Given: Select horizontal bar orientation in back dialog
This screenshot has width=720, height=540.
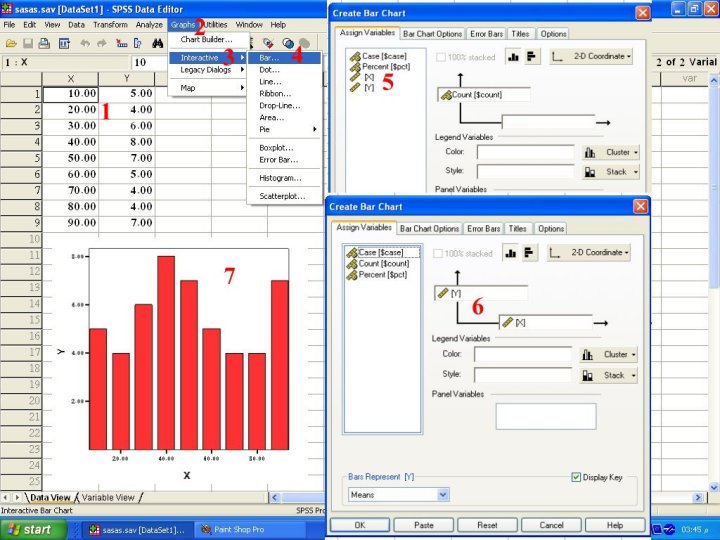Looking at the screenshot, I should (x=531, y=57).
